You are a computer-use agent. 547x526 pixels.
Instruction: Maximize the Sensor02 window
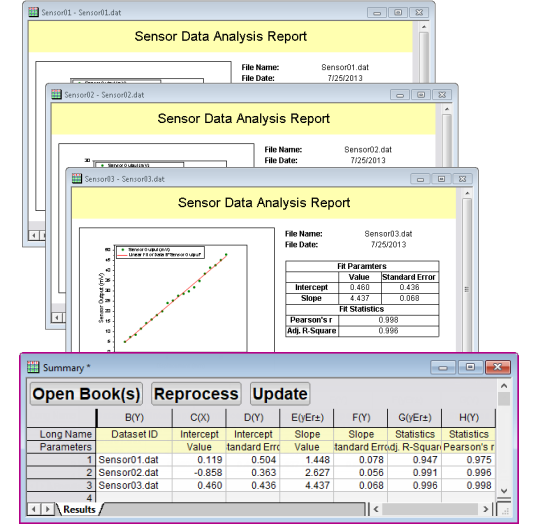tap(421, 95)
